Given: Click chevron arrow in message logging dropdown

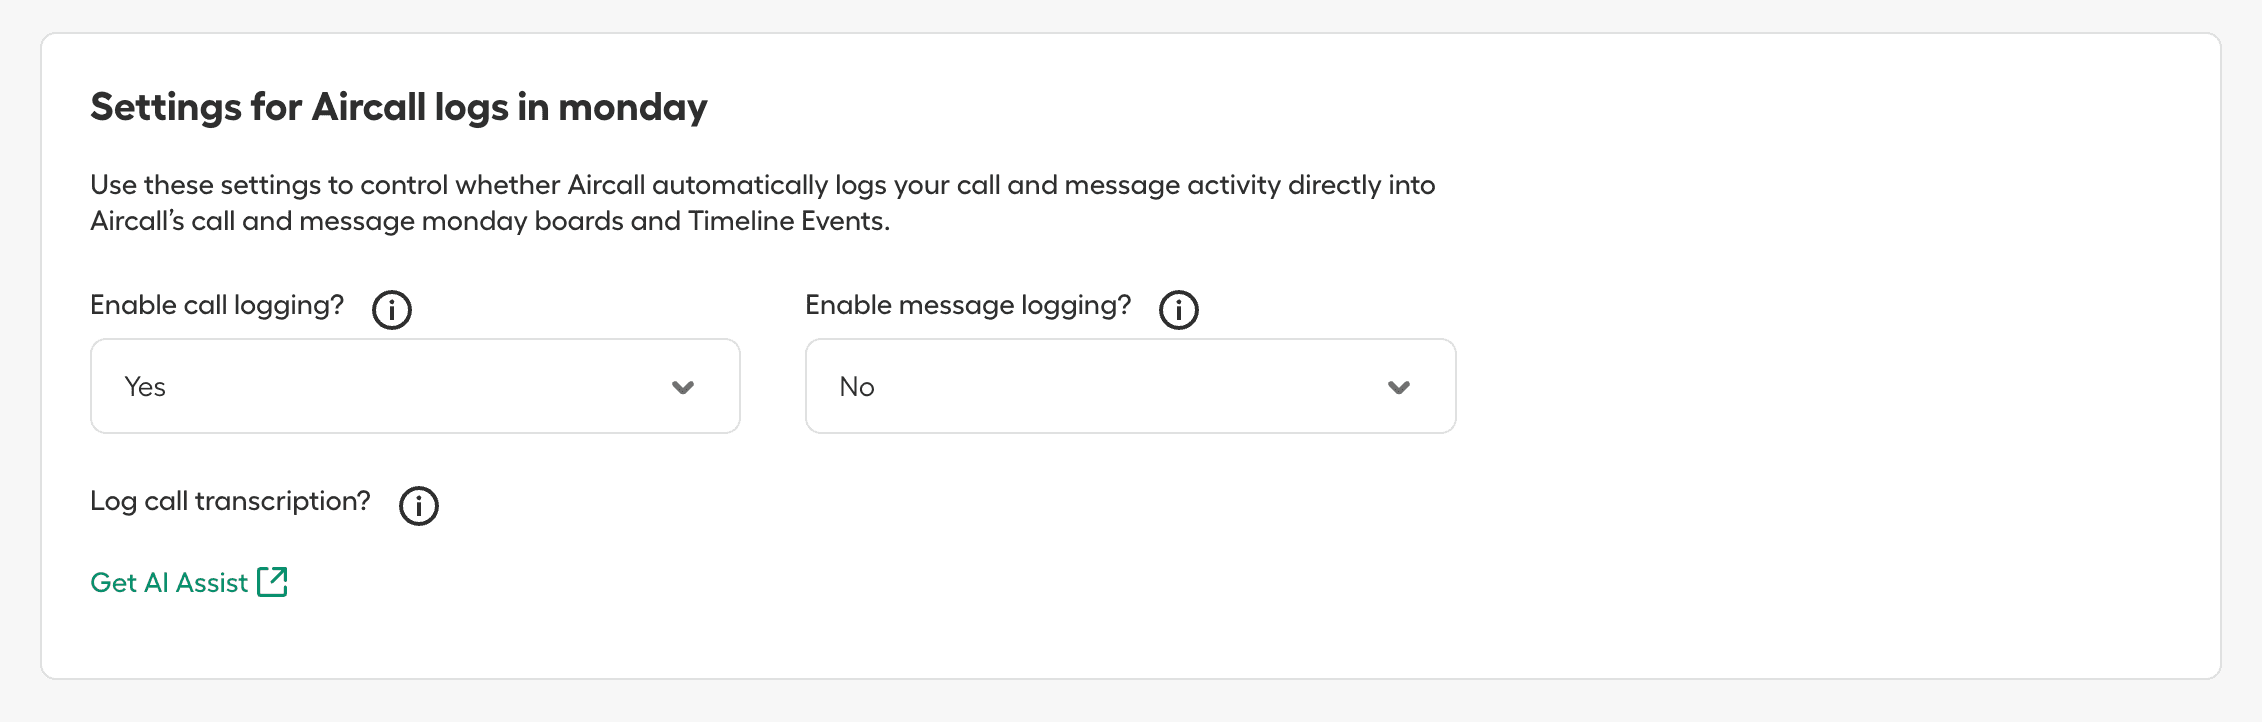Looking at the screenshot, I should tap(1398, 387).
